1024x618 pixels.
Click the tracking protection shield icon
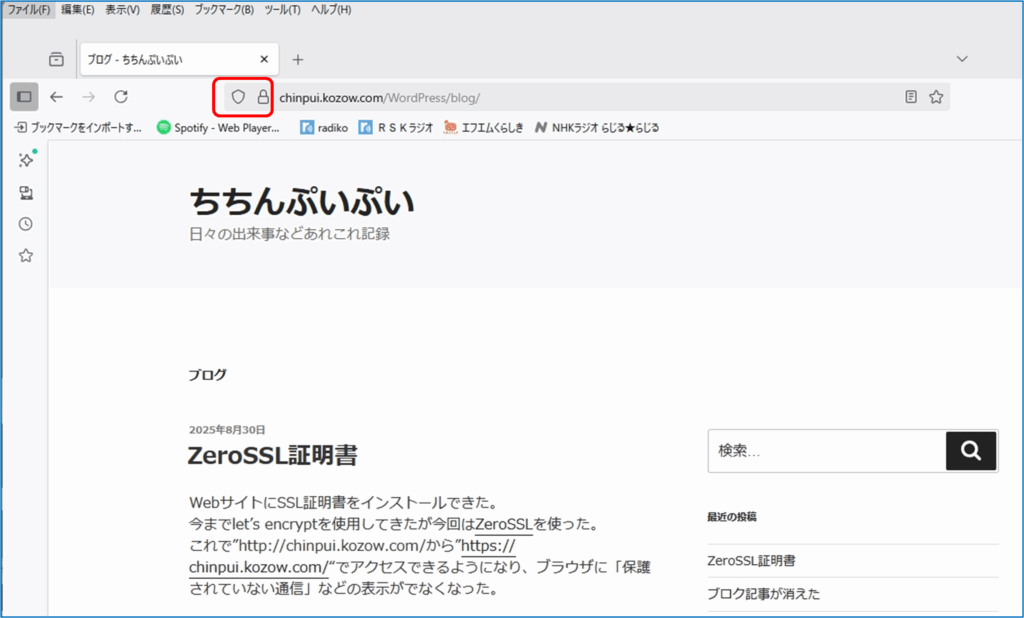pos(238,97)
